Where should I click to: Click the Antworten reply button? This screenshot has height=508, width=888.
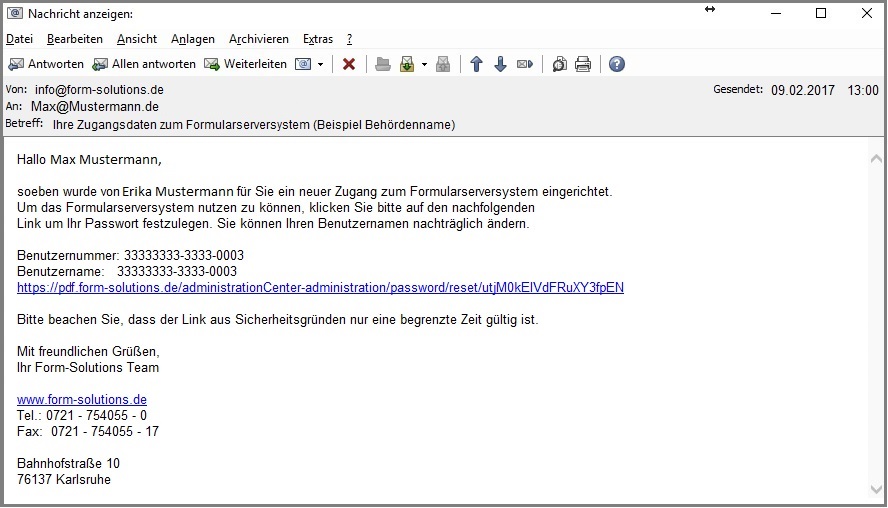tap(46, 64)
